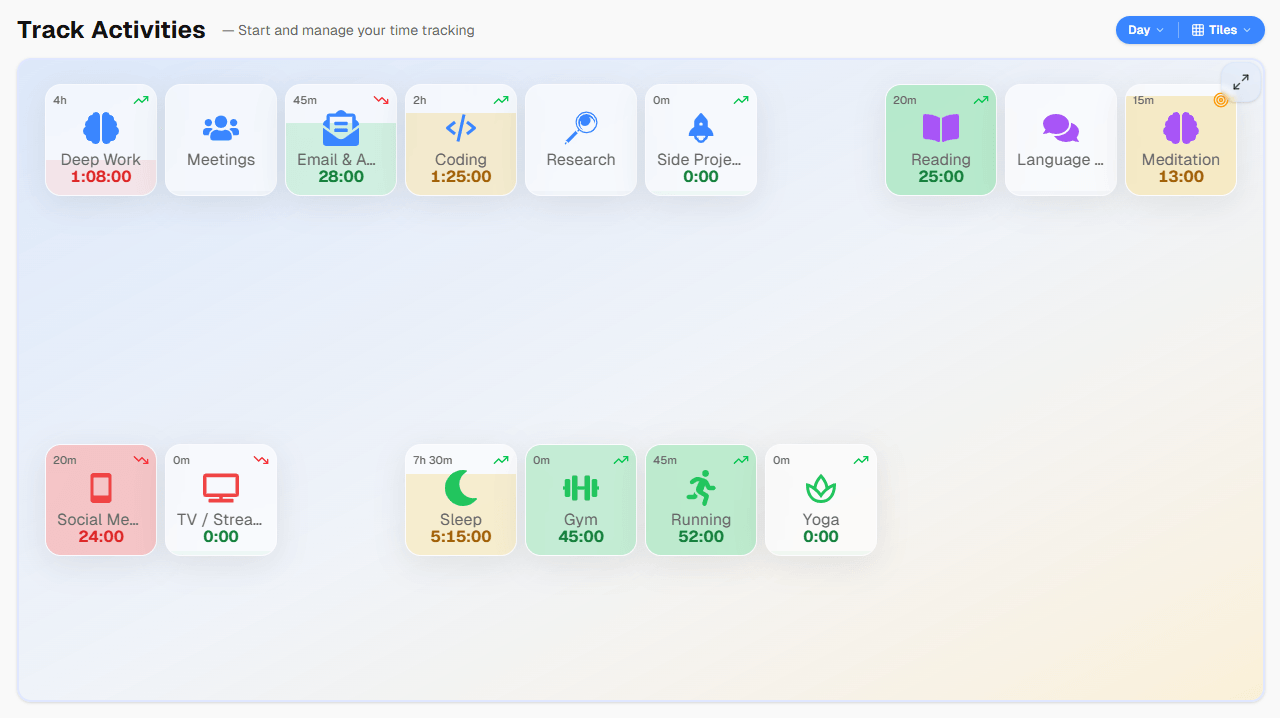Start the Meetings people icon tile
This screenshot has width=1280, height=718.
[x=221, y=128]
